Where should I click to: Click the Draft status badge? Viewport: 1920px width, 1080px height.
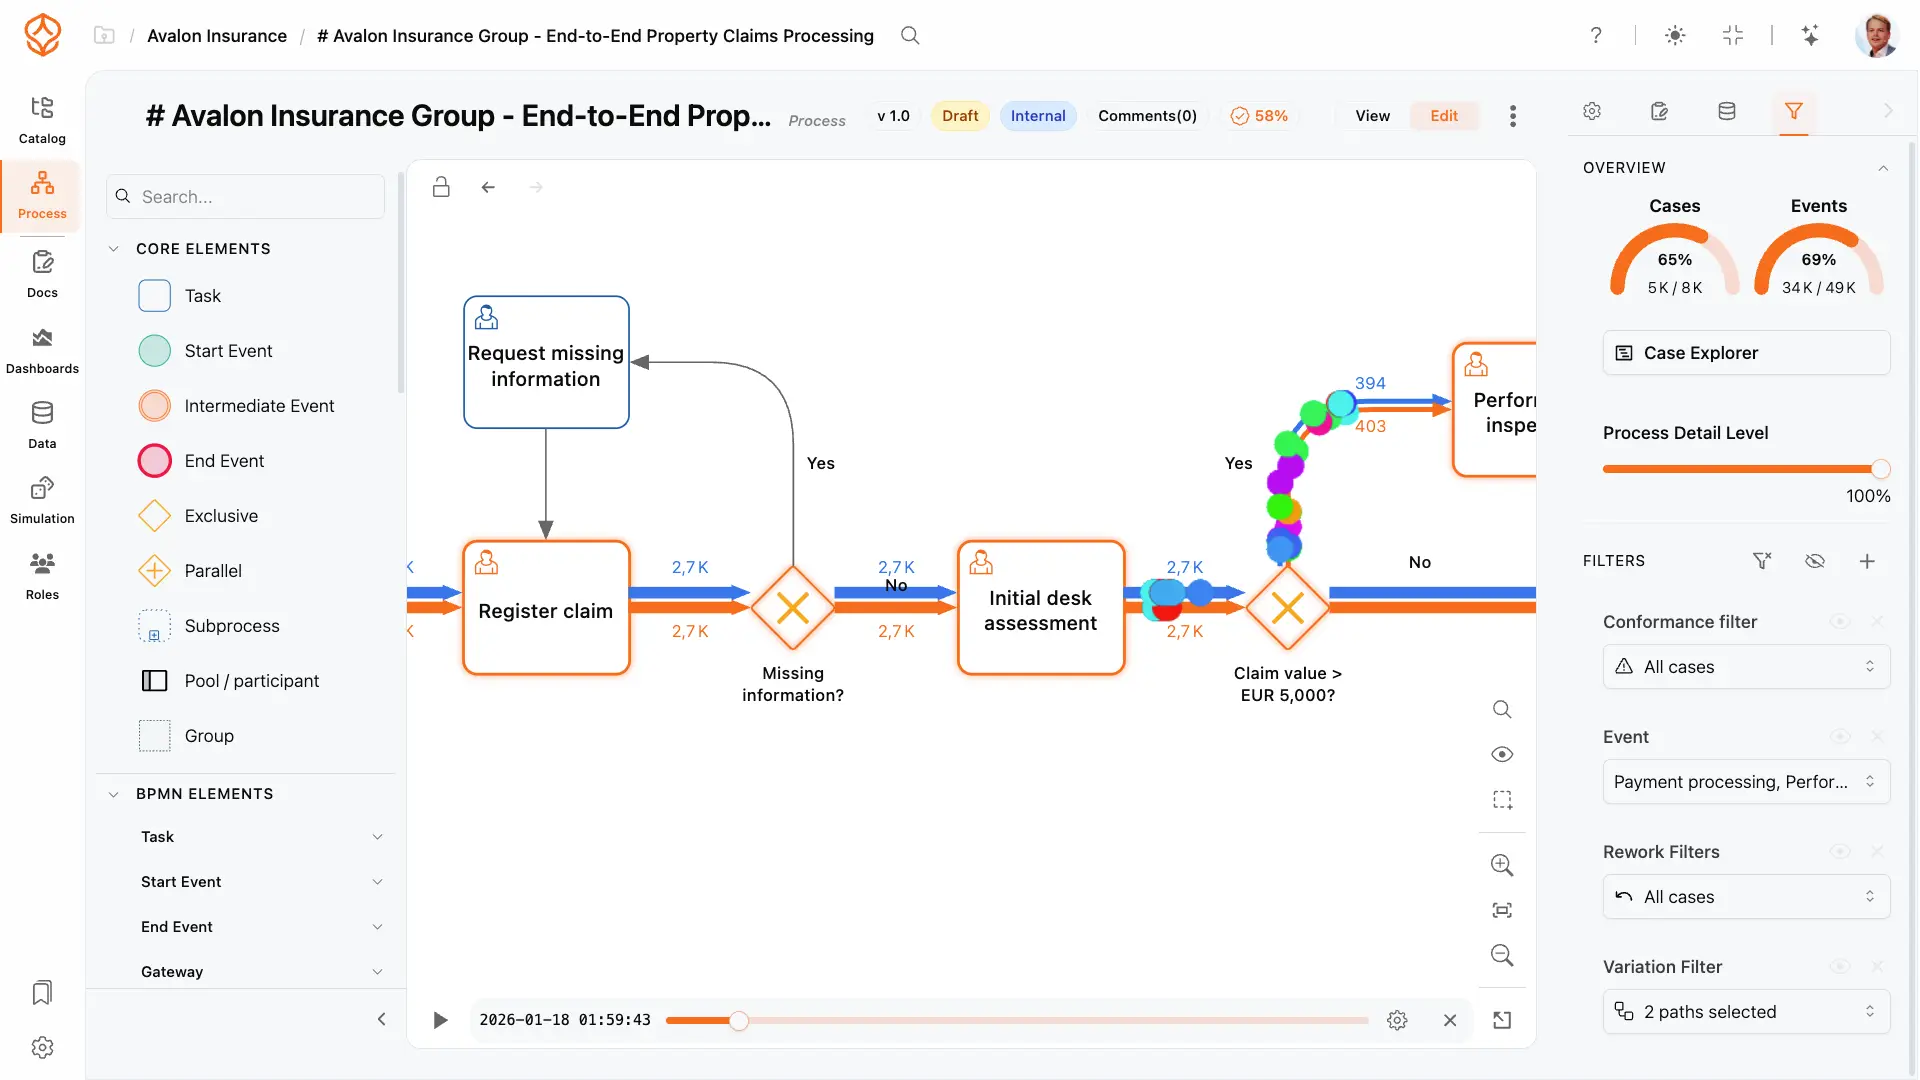coord(960,116)
